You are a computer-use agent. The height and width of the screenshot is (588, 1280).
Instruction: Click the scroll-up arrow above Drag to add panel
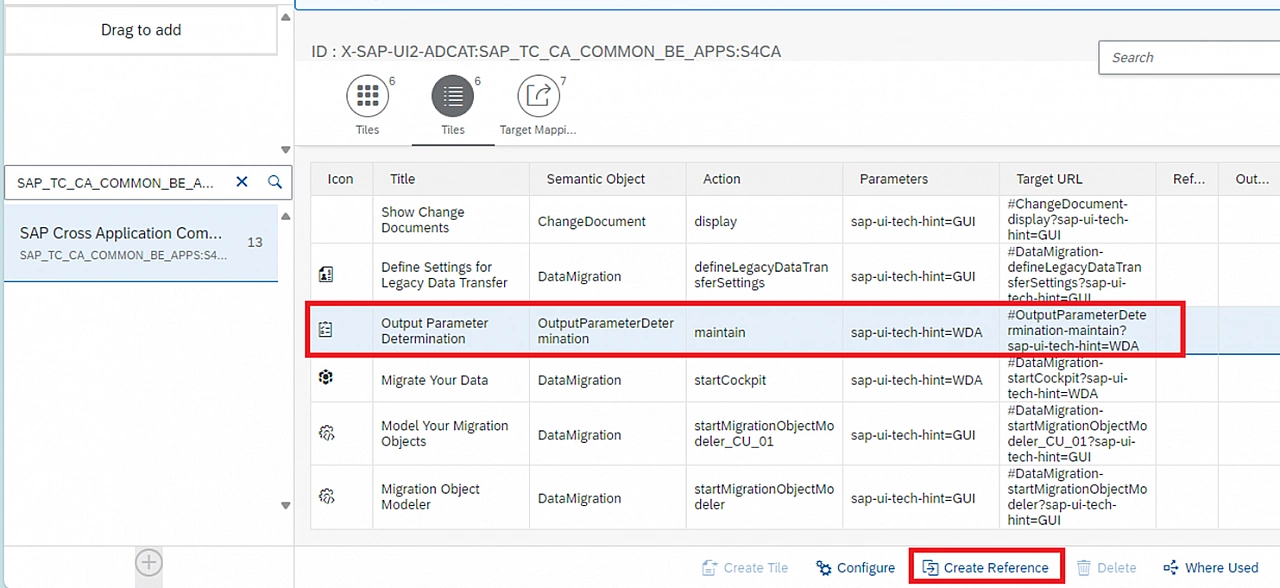point(286,17)
